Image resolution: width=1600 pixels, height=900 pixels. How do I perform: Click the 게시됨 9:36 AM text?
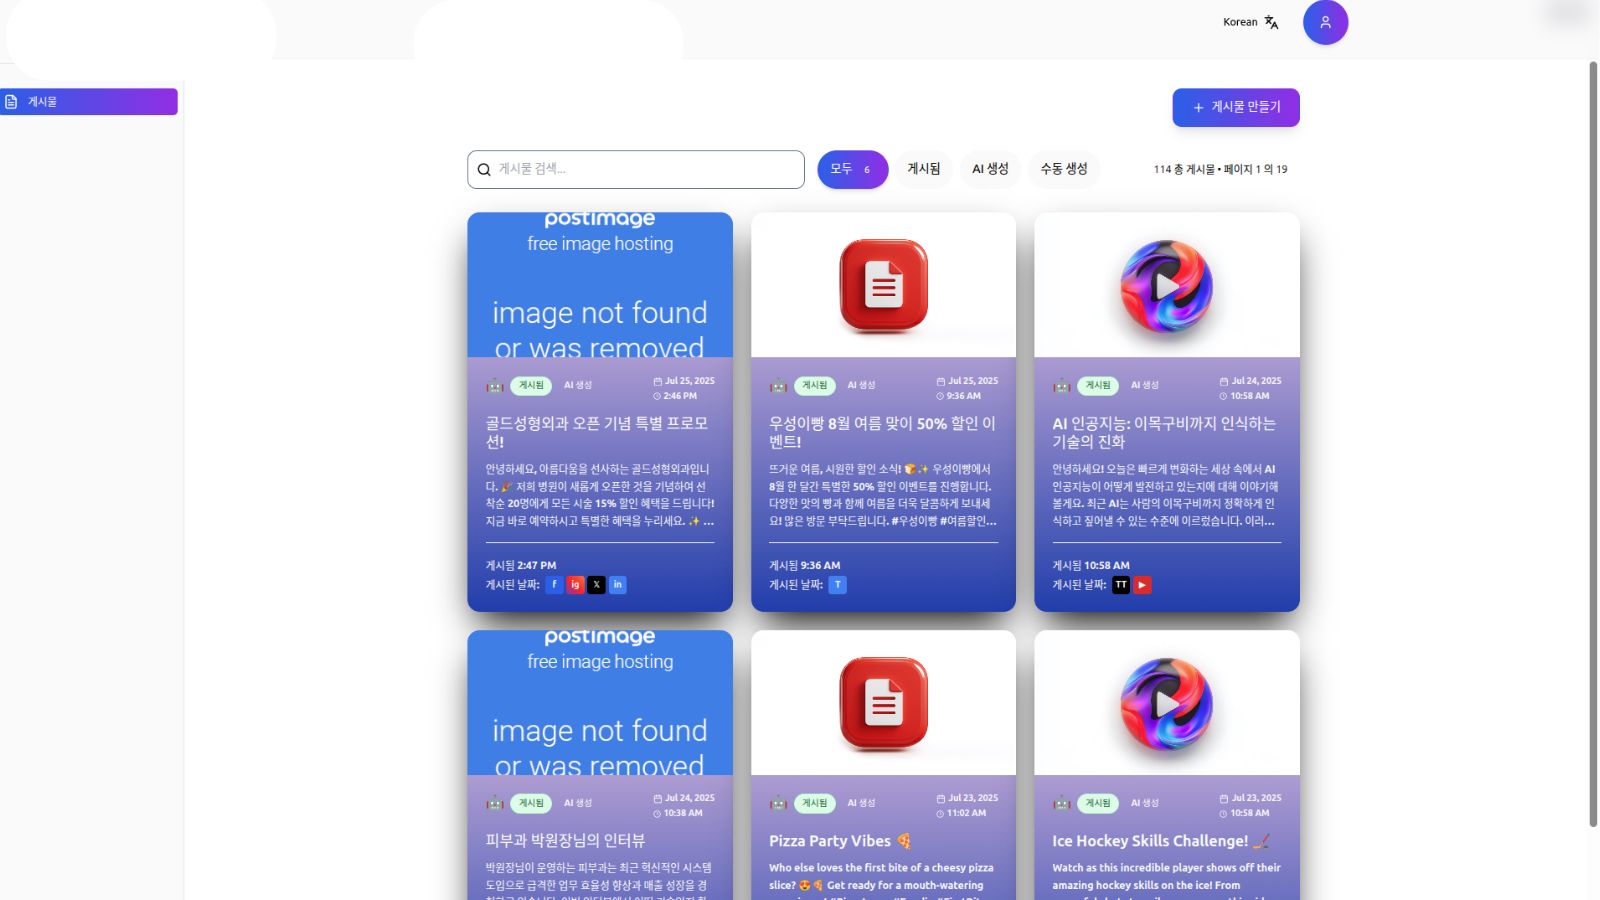point(805,566)
